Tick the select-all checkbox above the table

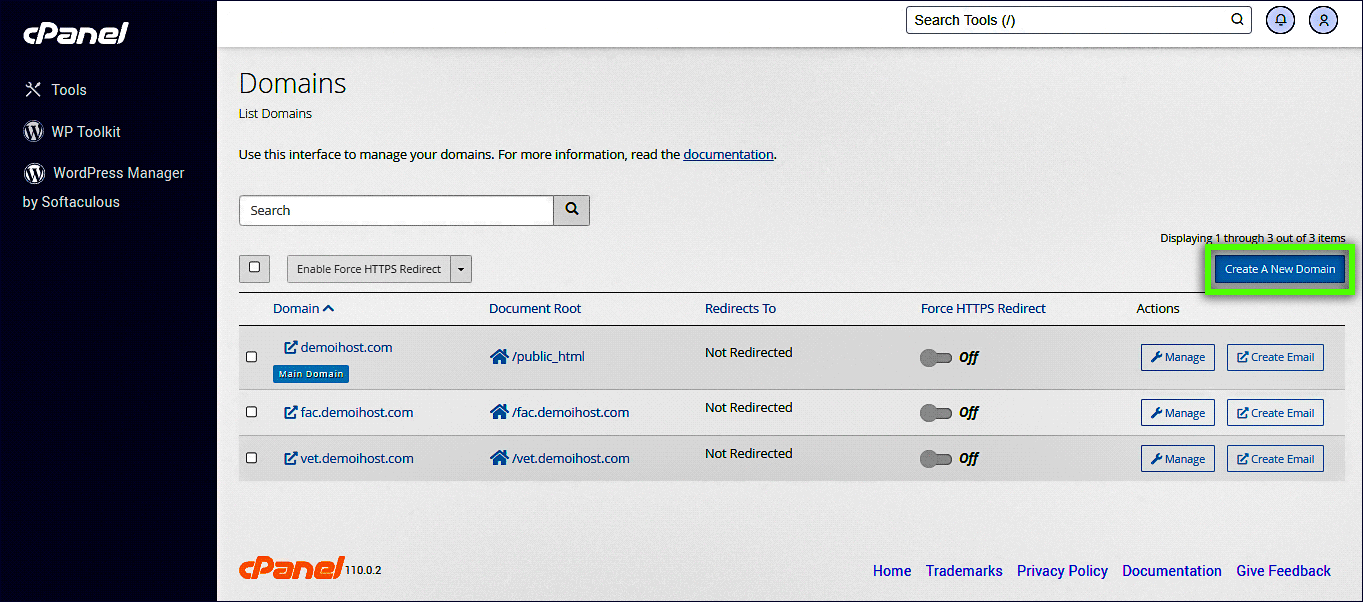coord(254,268)
